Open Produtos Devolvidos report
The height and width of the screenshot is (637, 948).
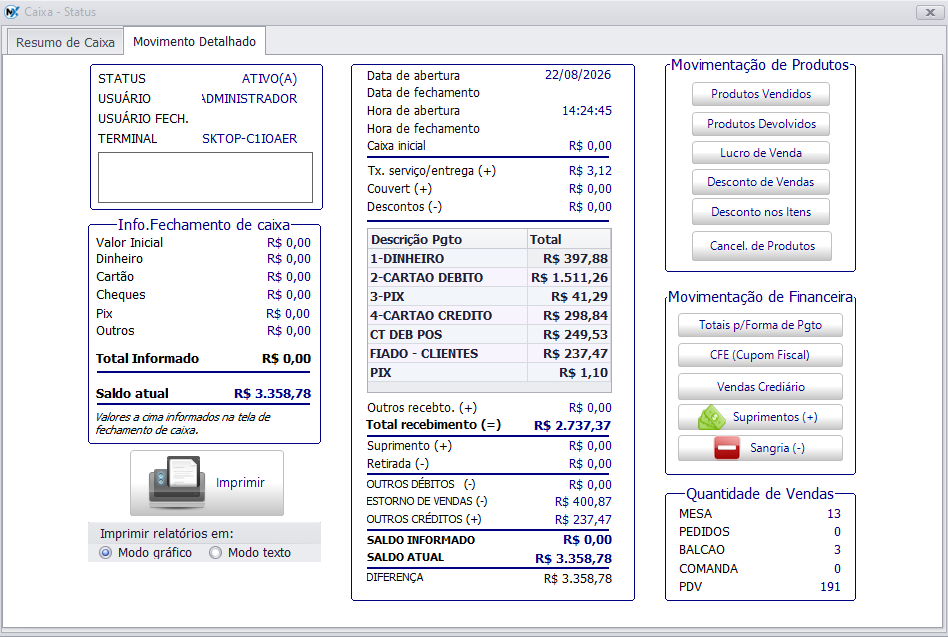(x=761, y=124)
